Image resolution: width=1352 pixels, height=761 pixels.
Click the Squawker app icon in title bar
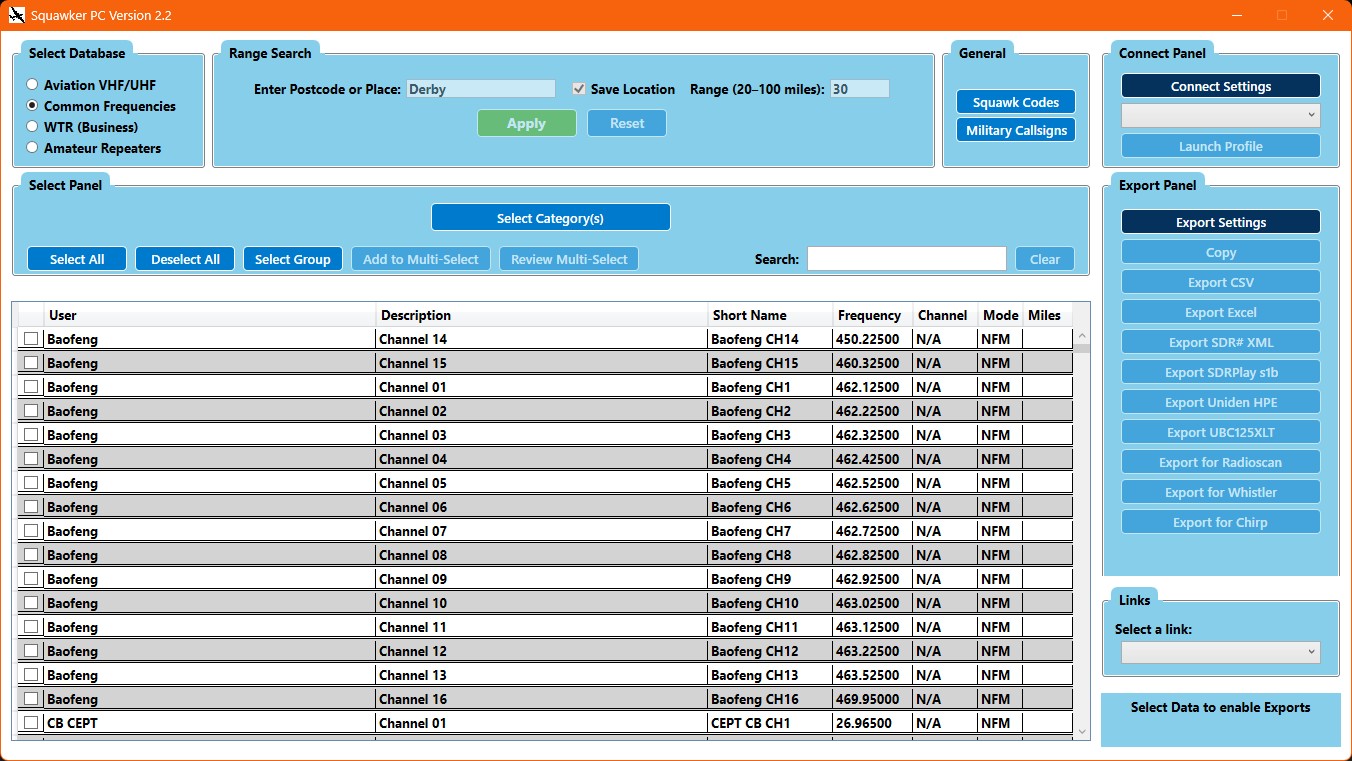(16, 15)
